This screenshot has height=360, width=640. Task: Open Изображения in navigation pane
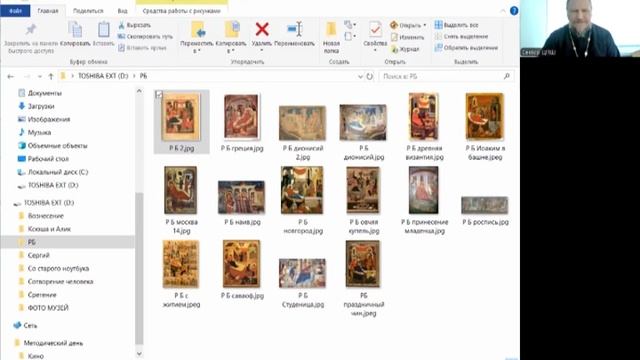[44, 119]
